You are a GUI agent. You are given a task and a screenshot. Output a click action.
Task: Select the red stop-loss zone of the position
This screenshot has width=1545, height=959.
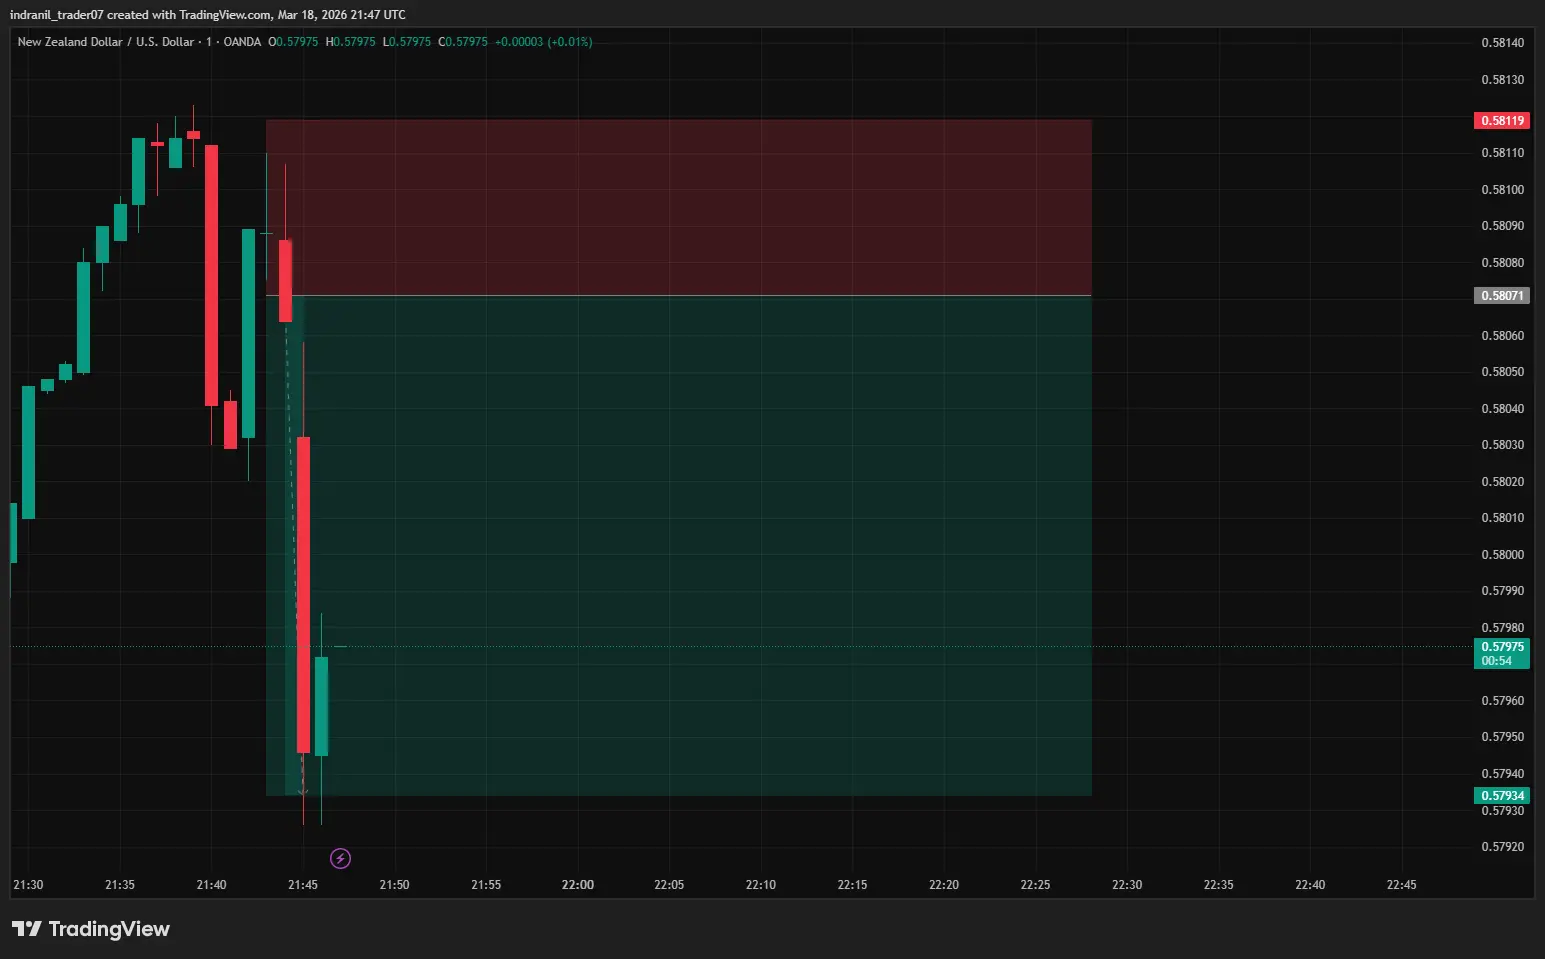679,208
